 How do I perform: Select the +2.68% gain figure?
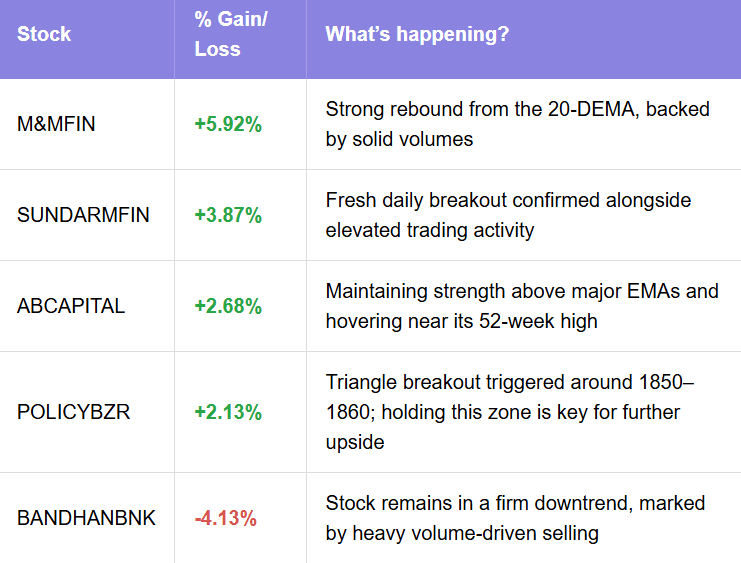click(x=228, y=306)
